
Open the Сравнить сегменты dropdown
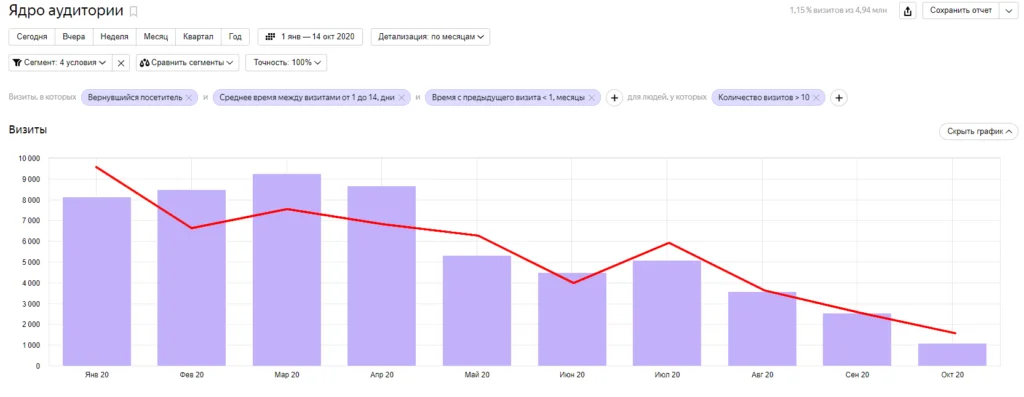[x=187, y=63]
